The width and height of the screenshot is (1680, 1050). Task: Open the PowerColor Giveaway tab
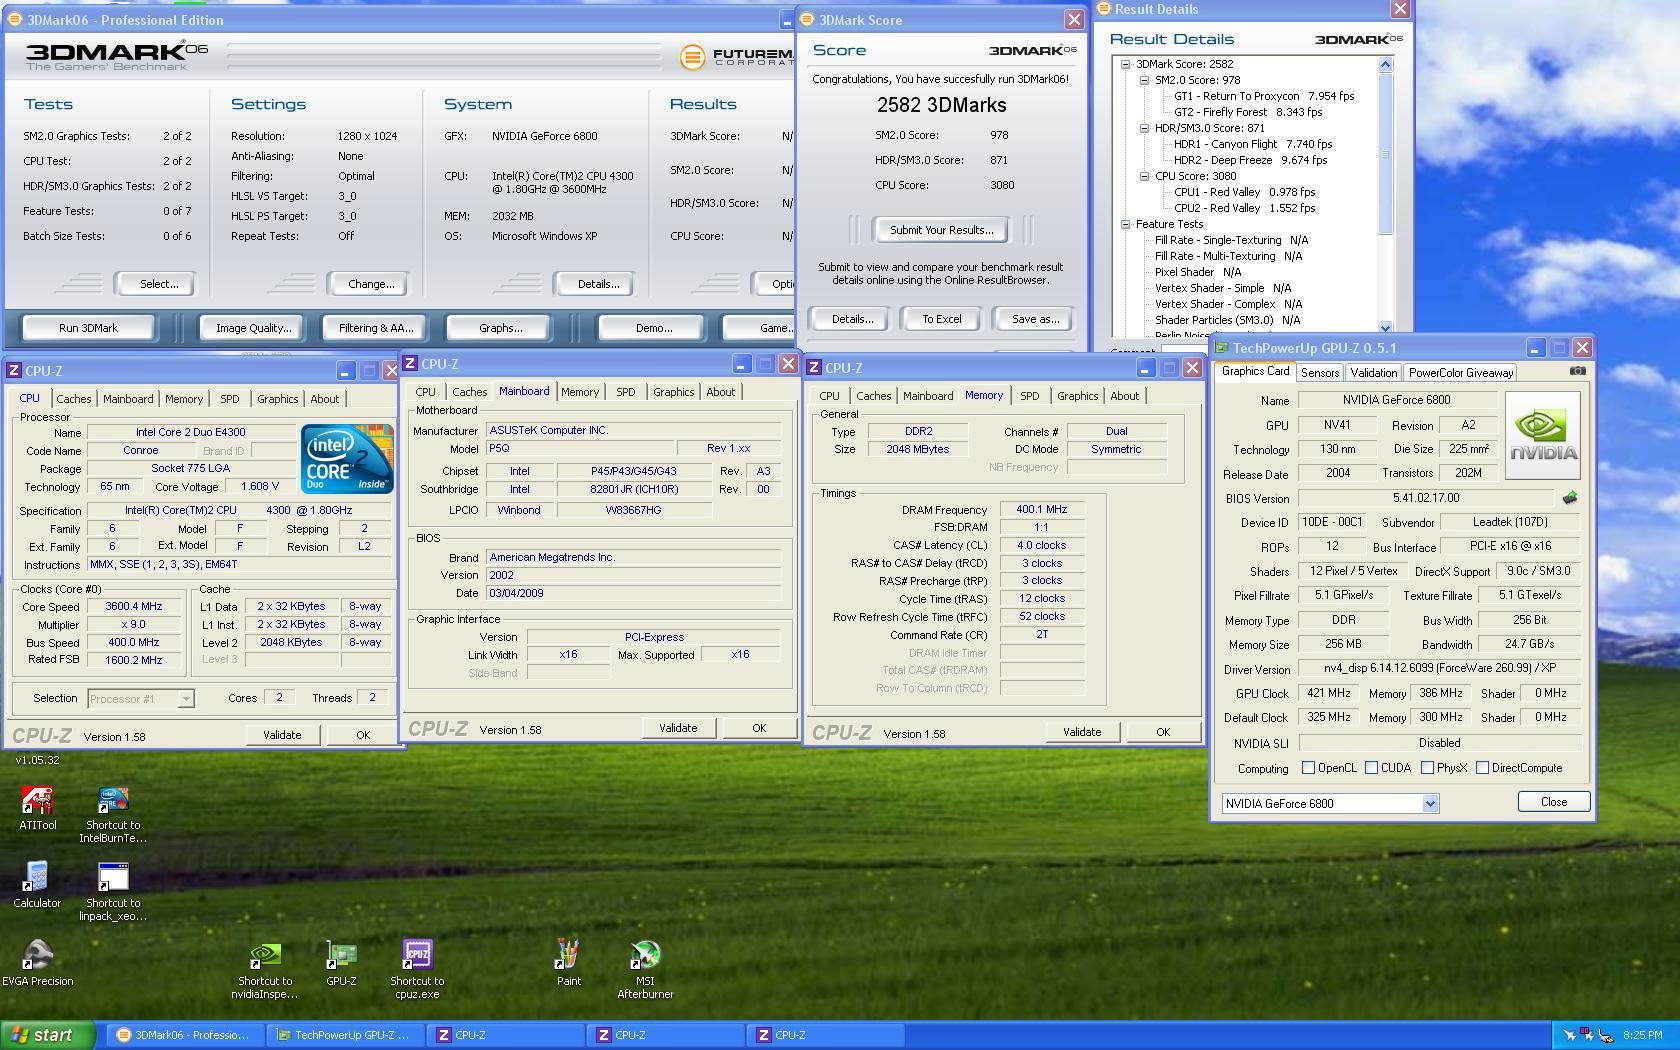[1460, 372]
